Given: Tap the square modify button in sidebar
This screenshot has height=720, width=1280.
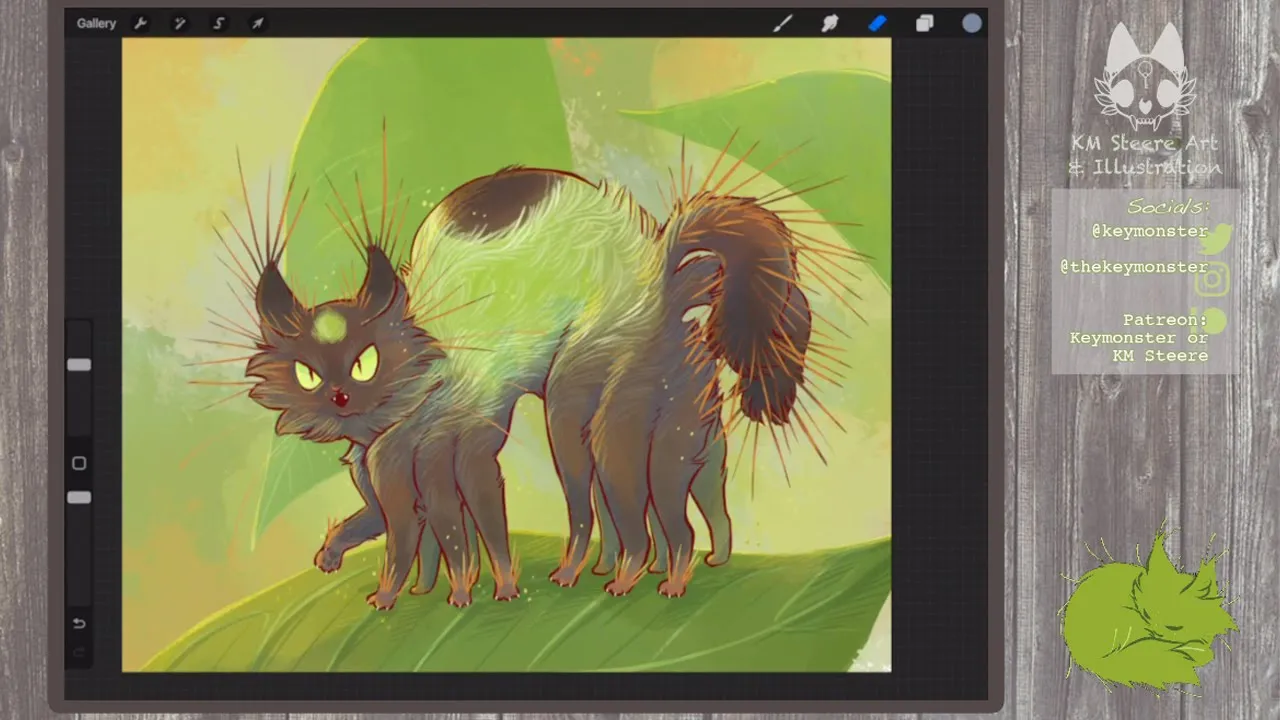Looking at the screenshot, I should [x=79, y=463].
